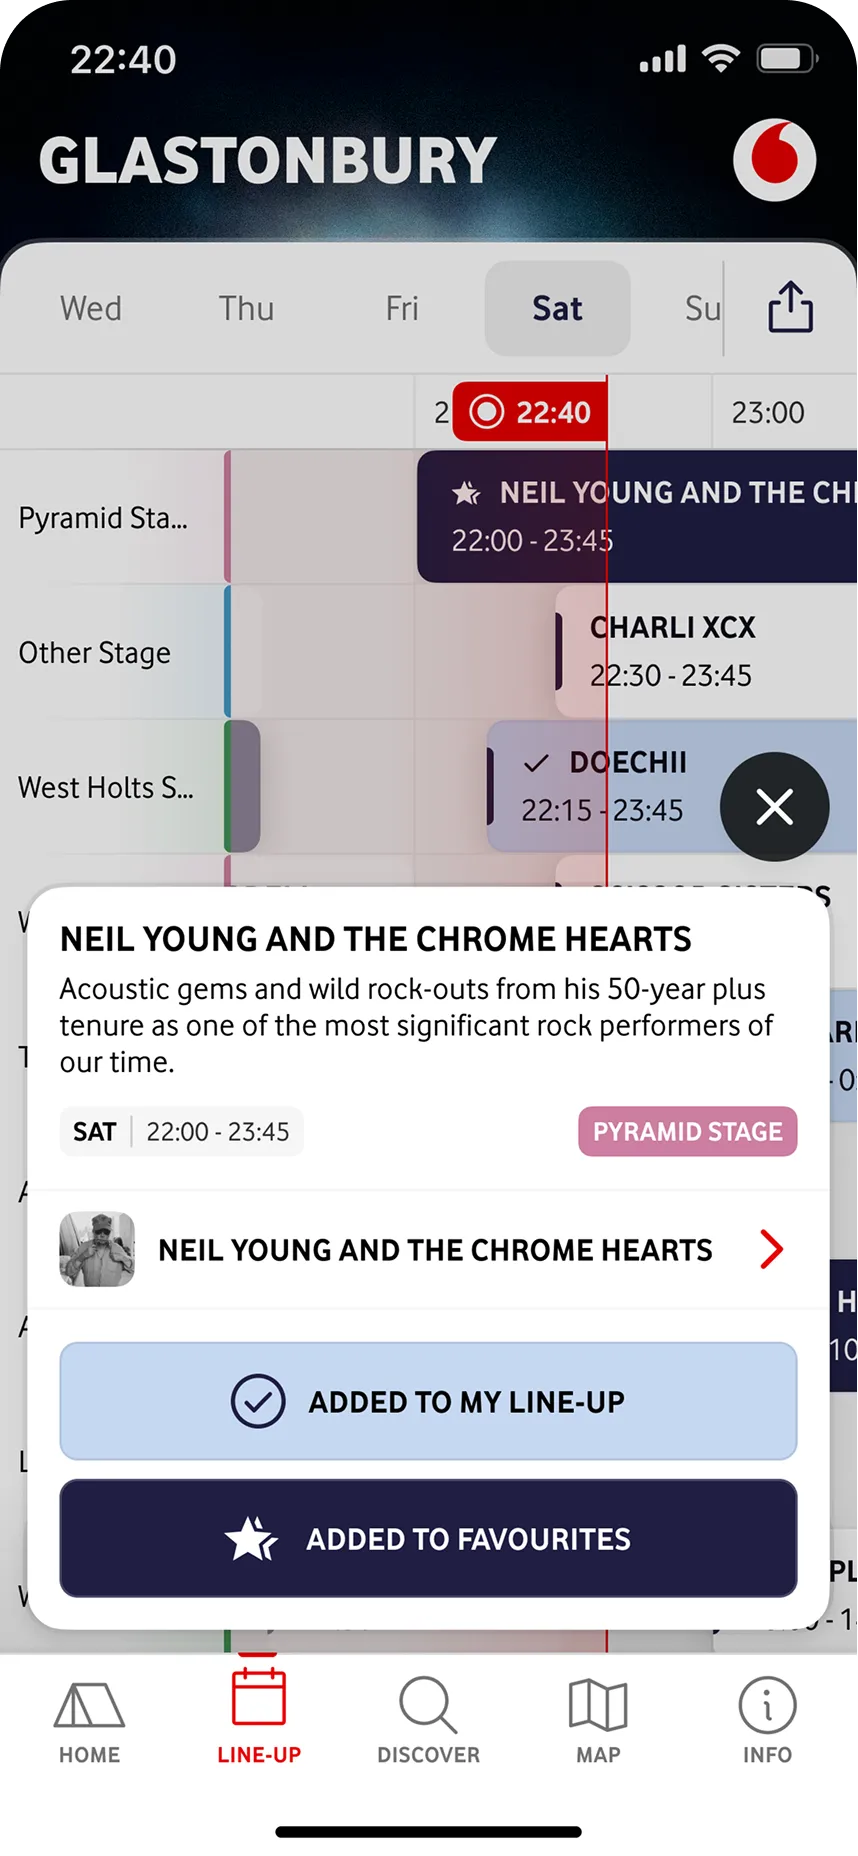The width and height of the screenshot is (858, 1856).
Task: Toggle Added to My Line-up button
Action: pos(428,1401)
